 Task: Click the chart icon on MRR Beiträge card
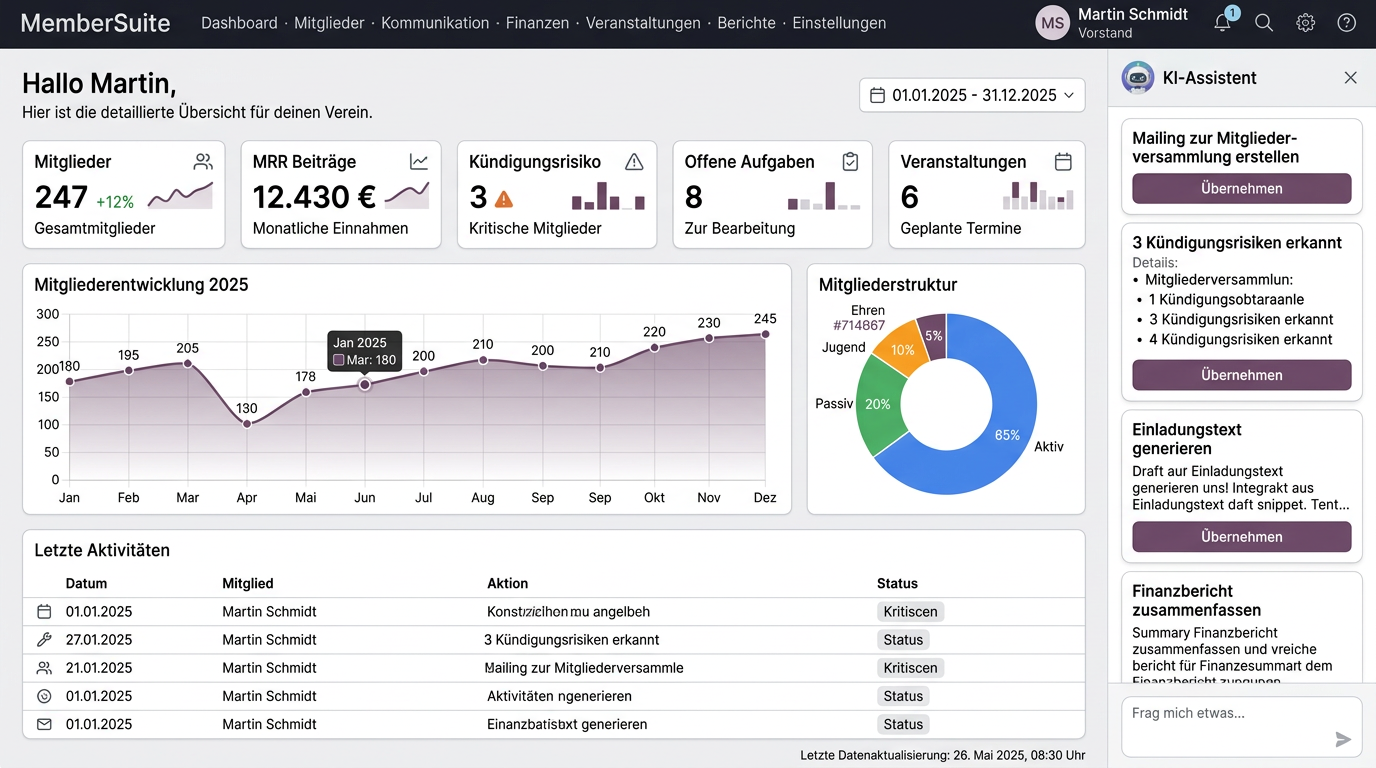(419, 161)
